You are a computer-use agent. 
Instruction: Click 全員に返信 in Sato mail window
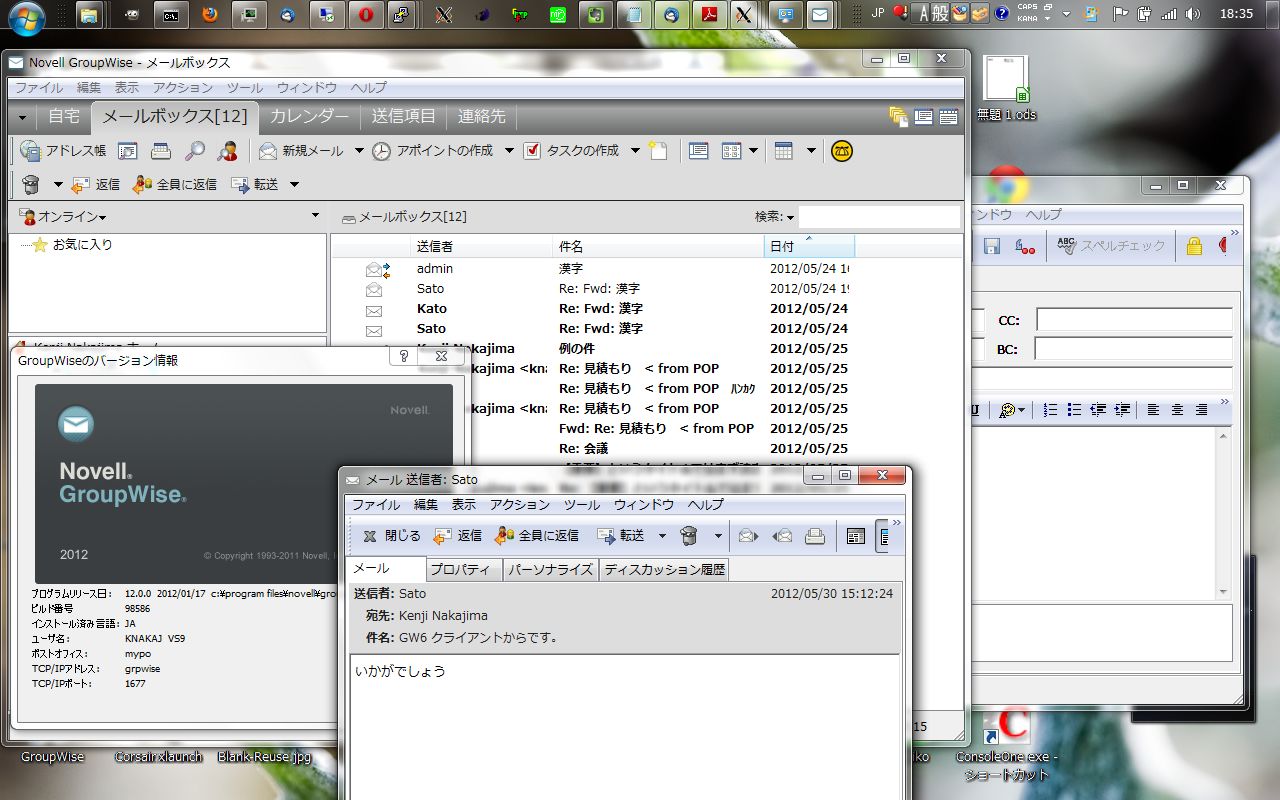click(537, 536)
